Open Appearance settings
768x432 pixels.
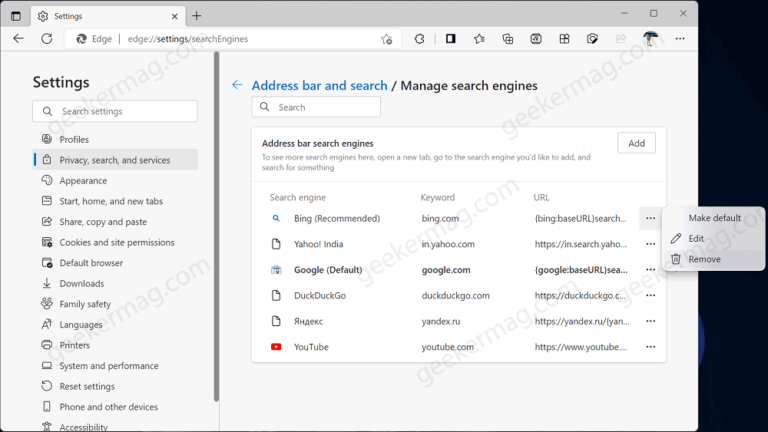115,181
